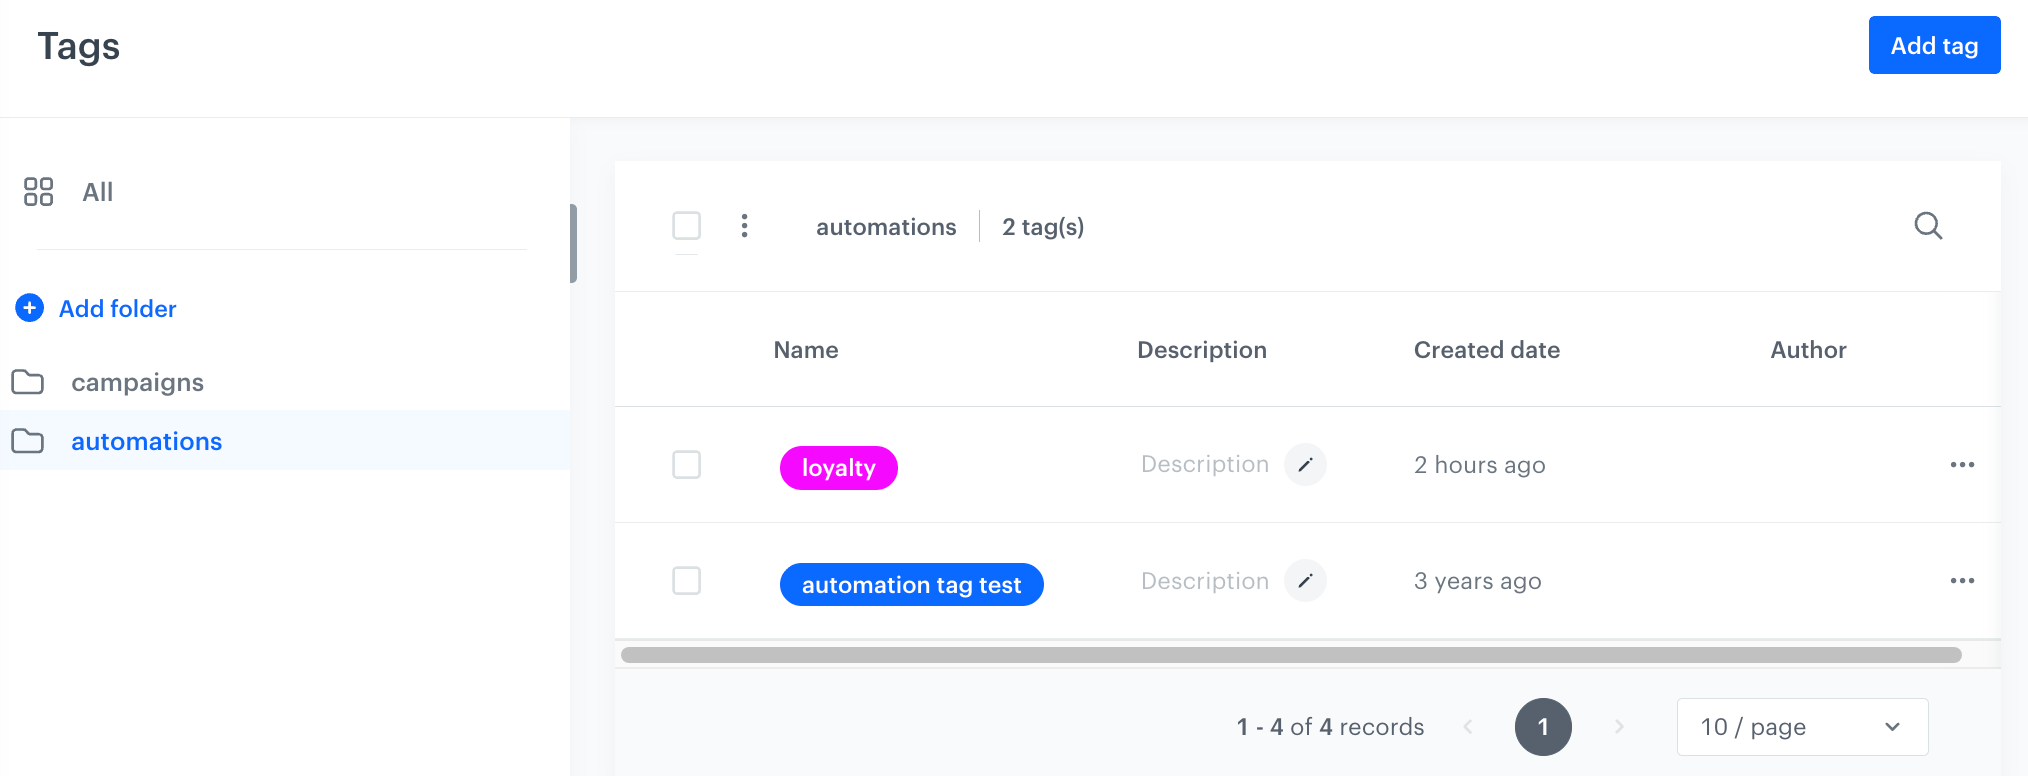Toggle the select-all tags checkbox
This screenshot has height=776, width=2028.
click(687, 226)
